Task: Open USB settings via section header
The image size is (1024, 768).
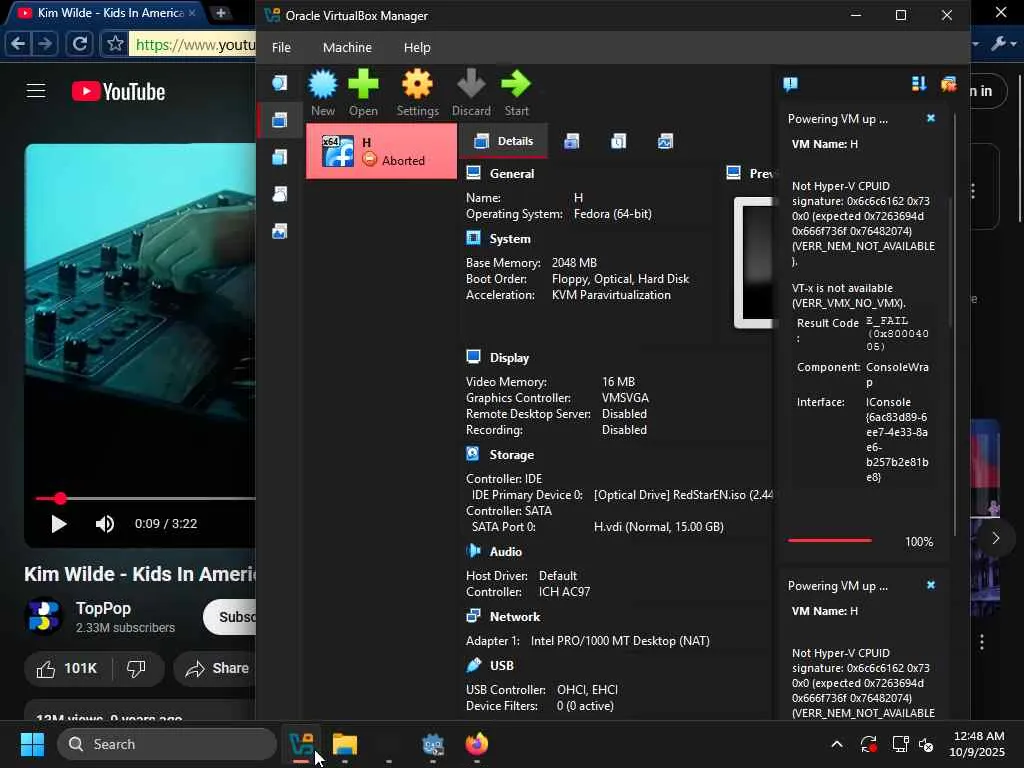Action: tap(502, 665)
